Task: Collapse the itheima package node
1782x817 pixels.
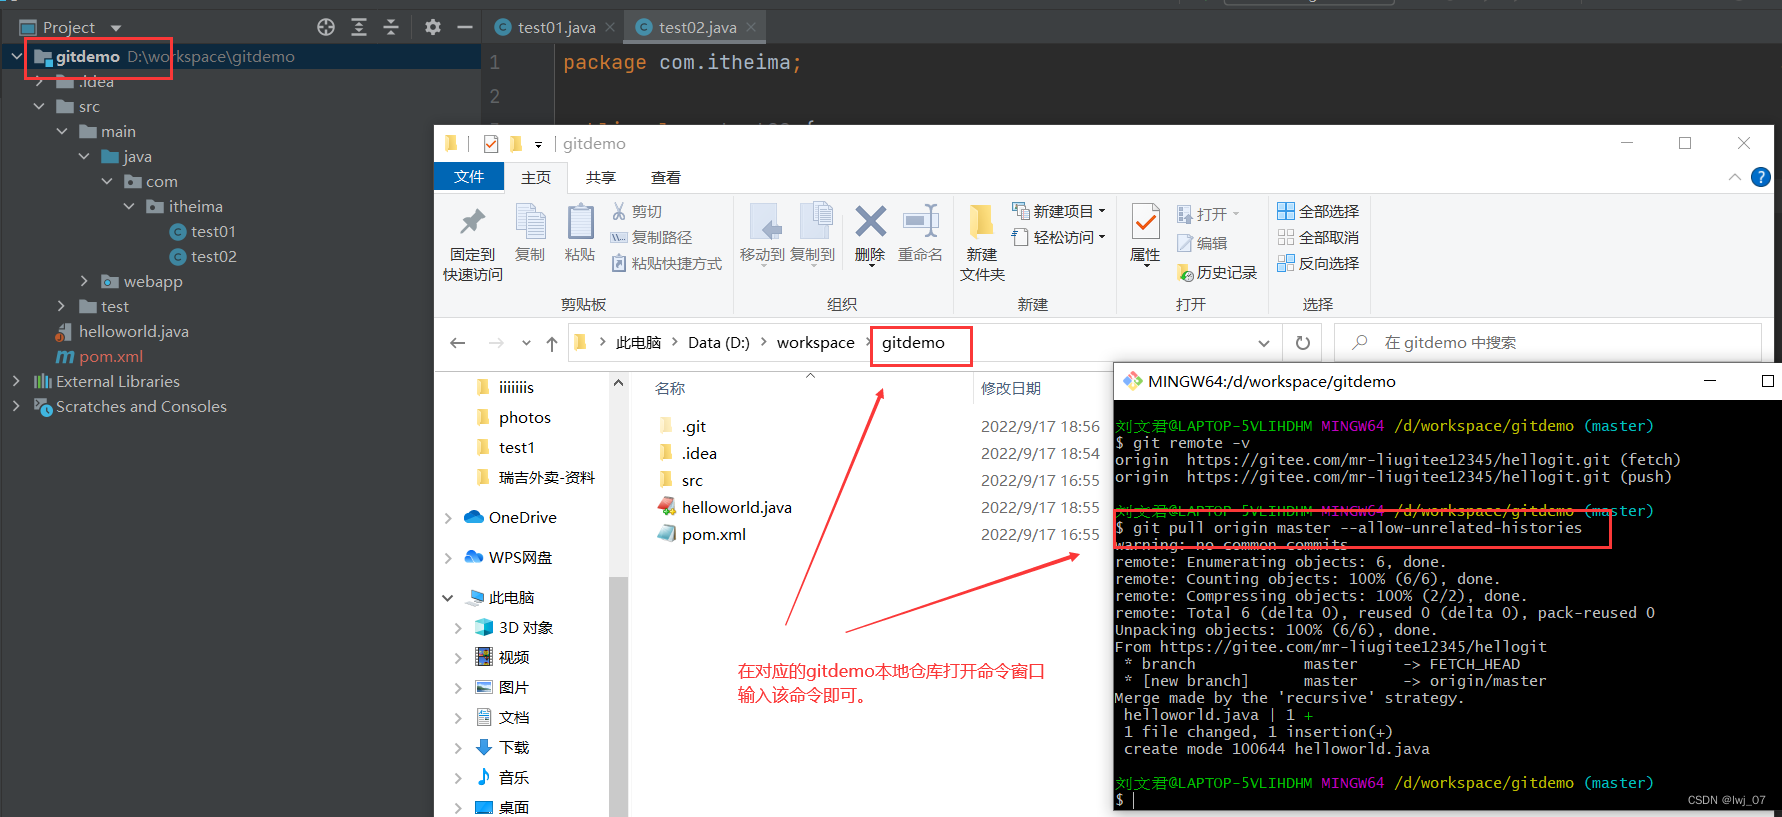Action: coord(129,206)
